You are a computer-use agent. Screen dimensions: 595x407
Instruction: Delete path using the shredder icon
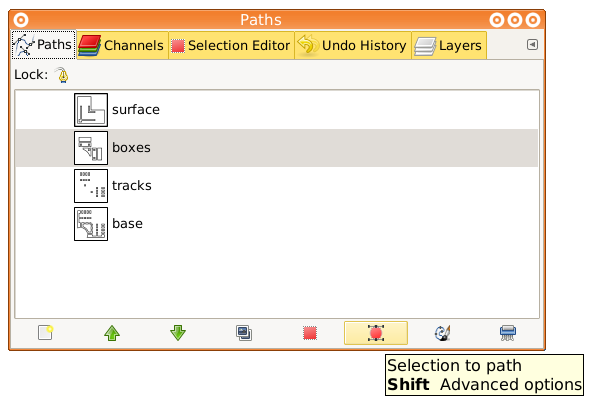tap(508, 333)
